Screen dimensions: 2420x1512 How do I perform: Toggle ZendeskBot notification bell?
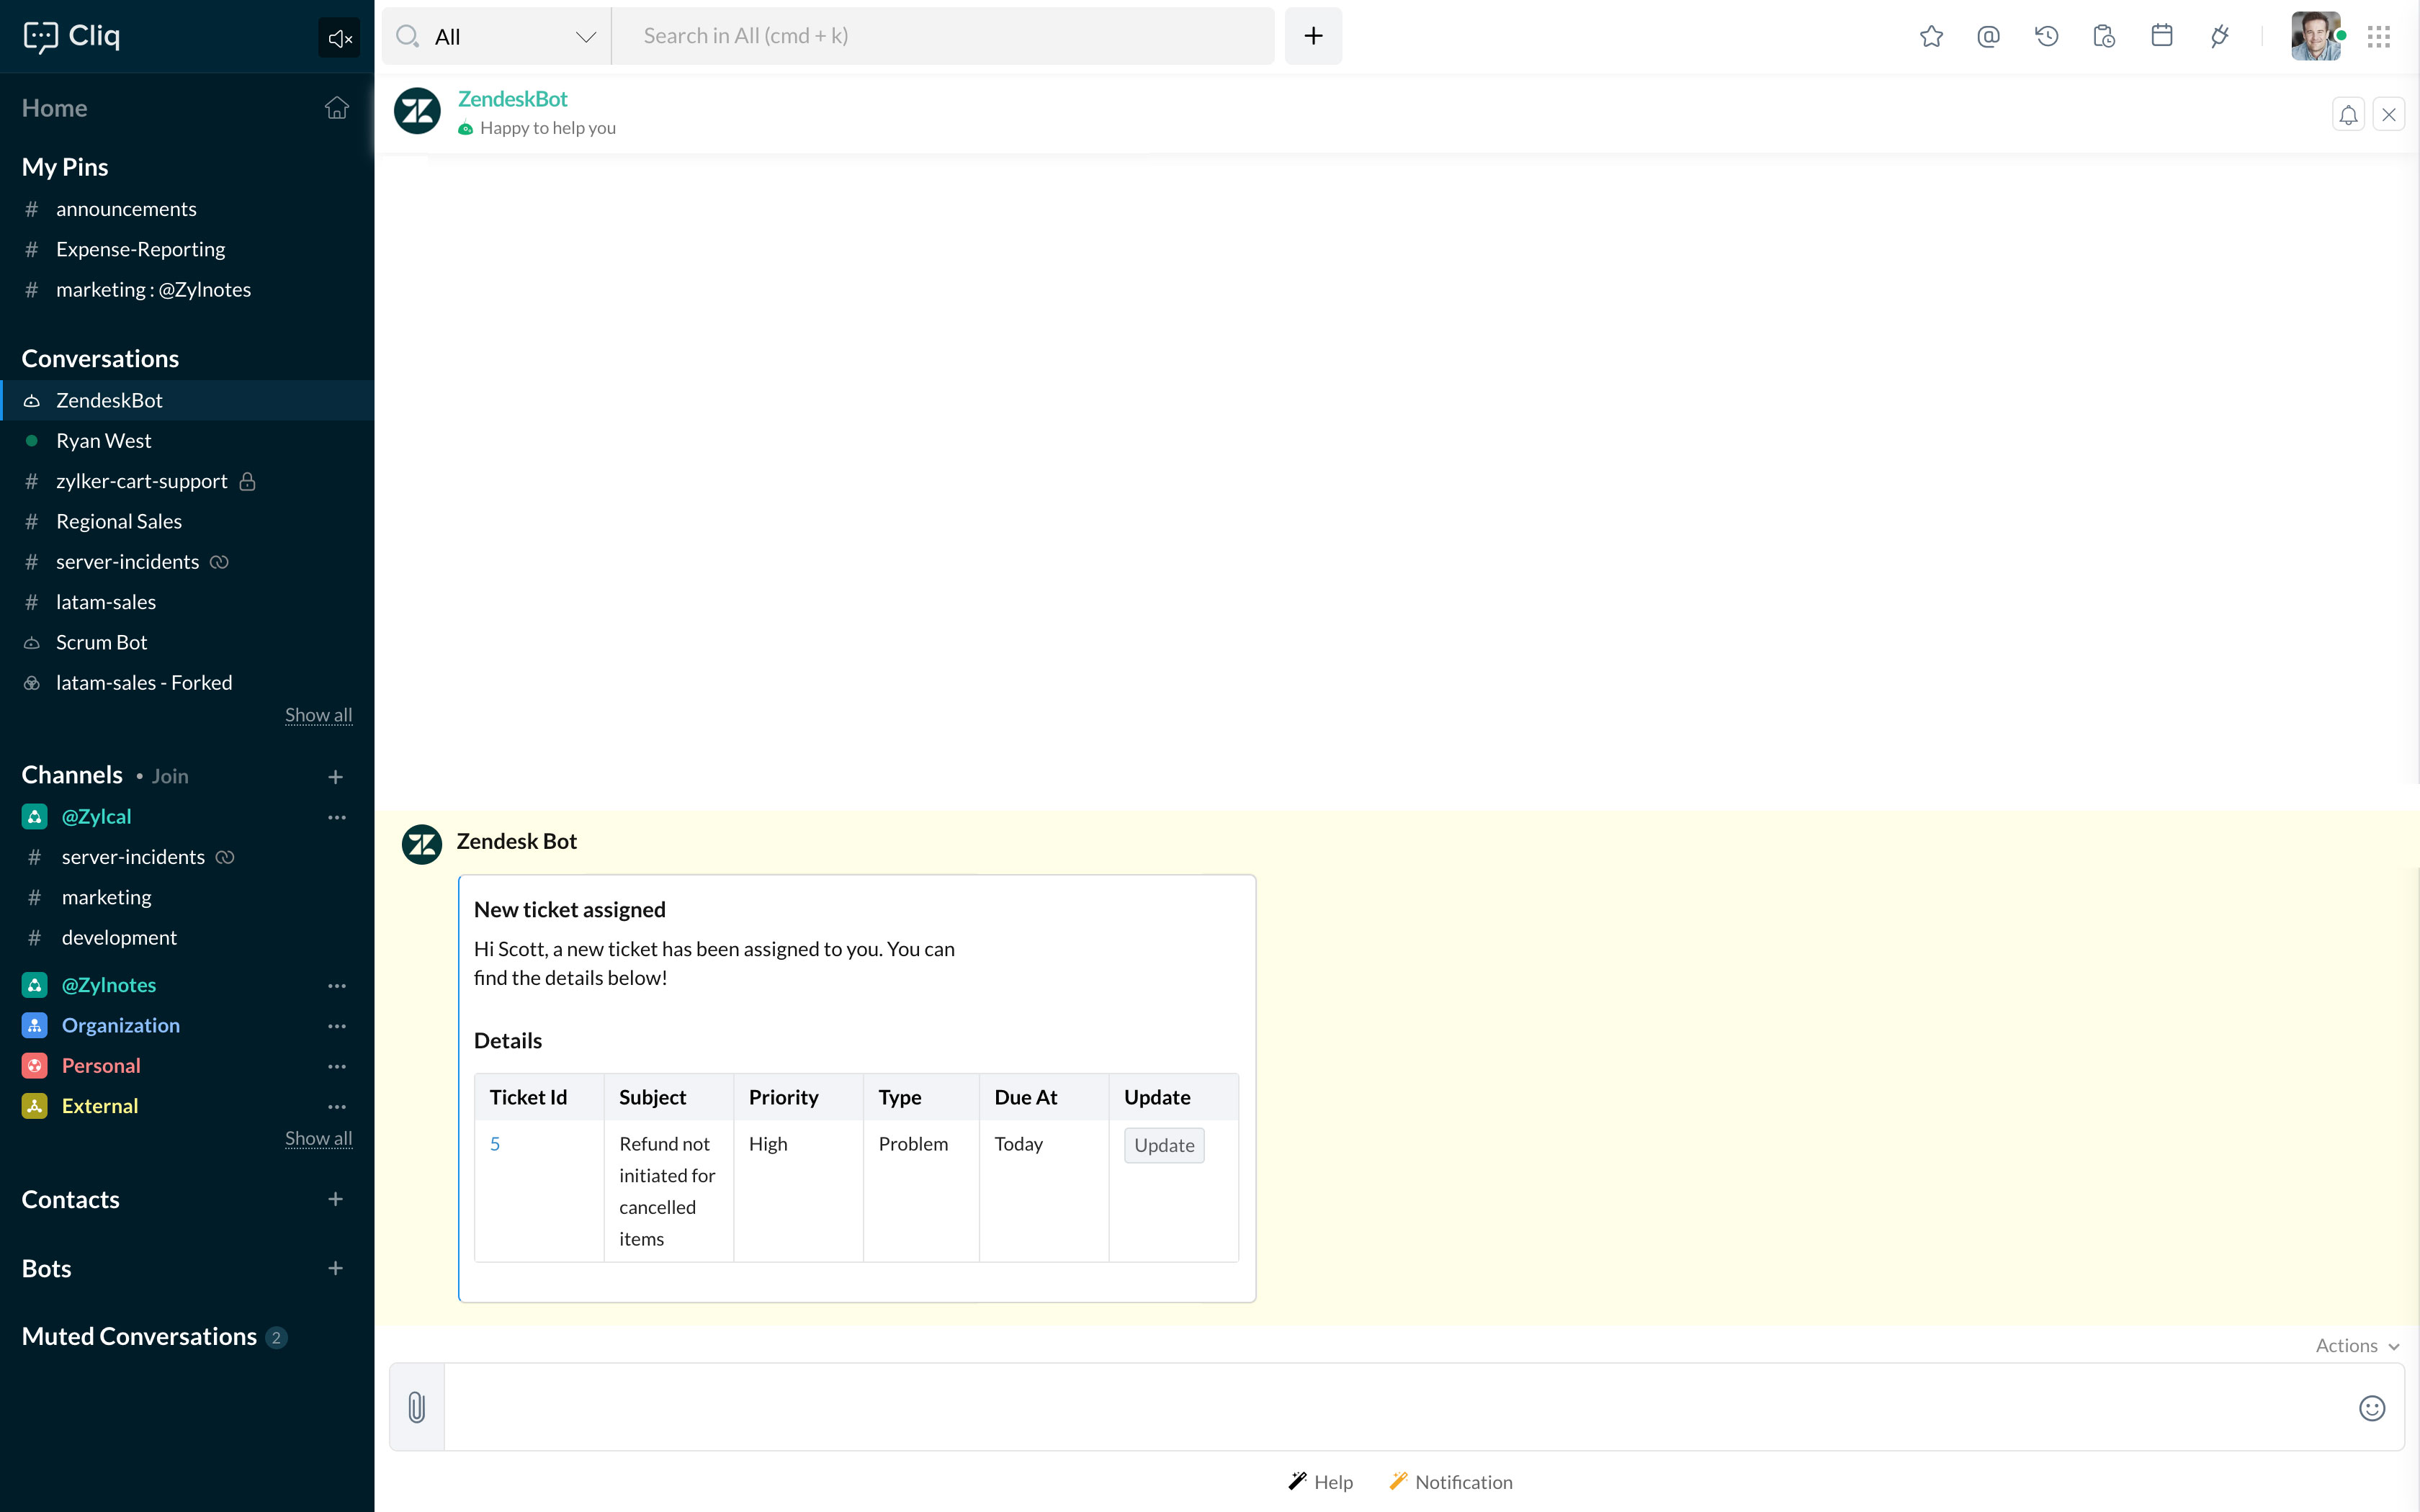2348,115
